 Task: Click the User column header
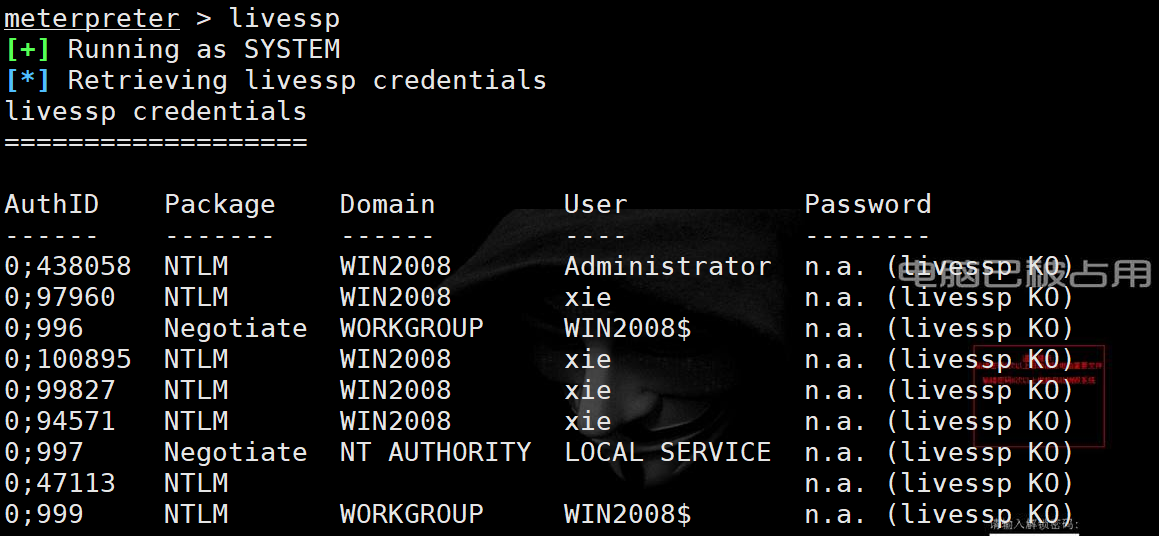tap(596, 205)
